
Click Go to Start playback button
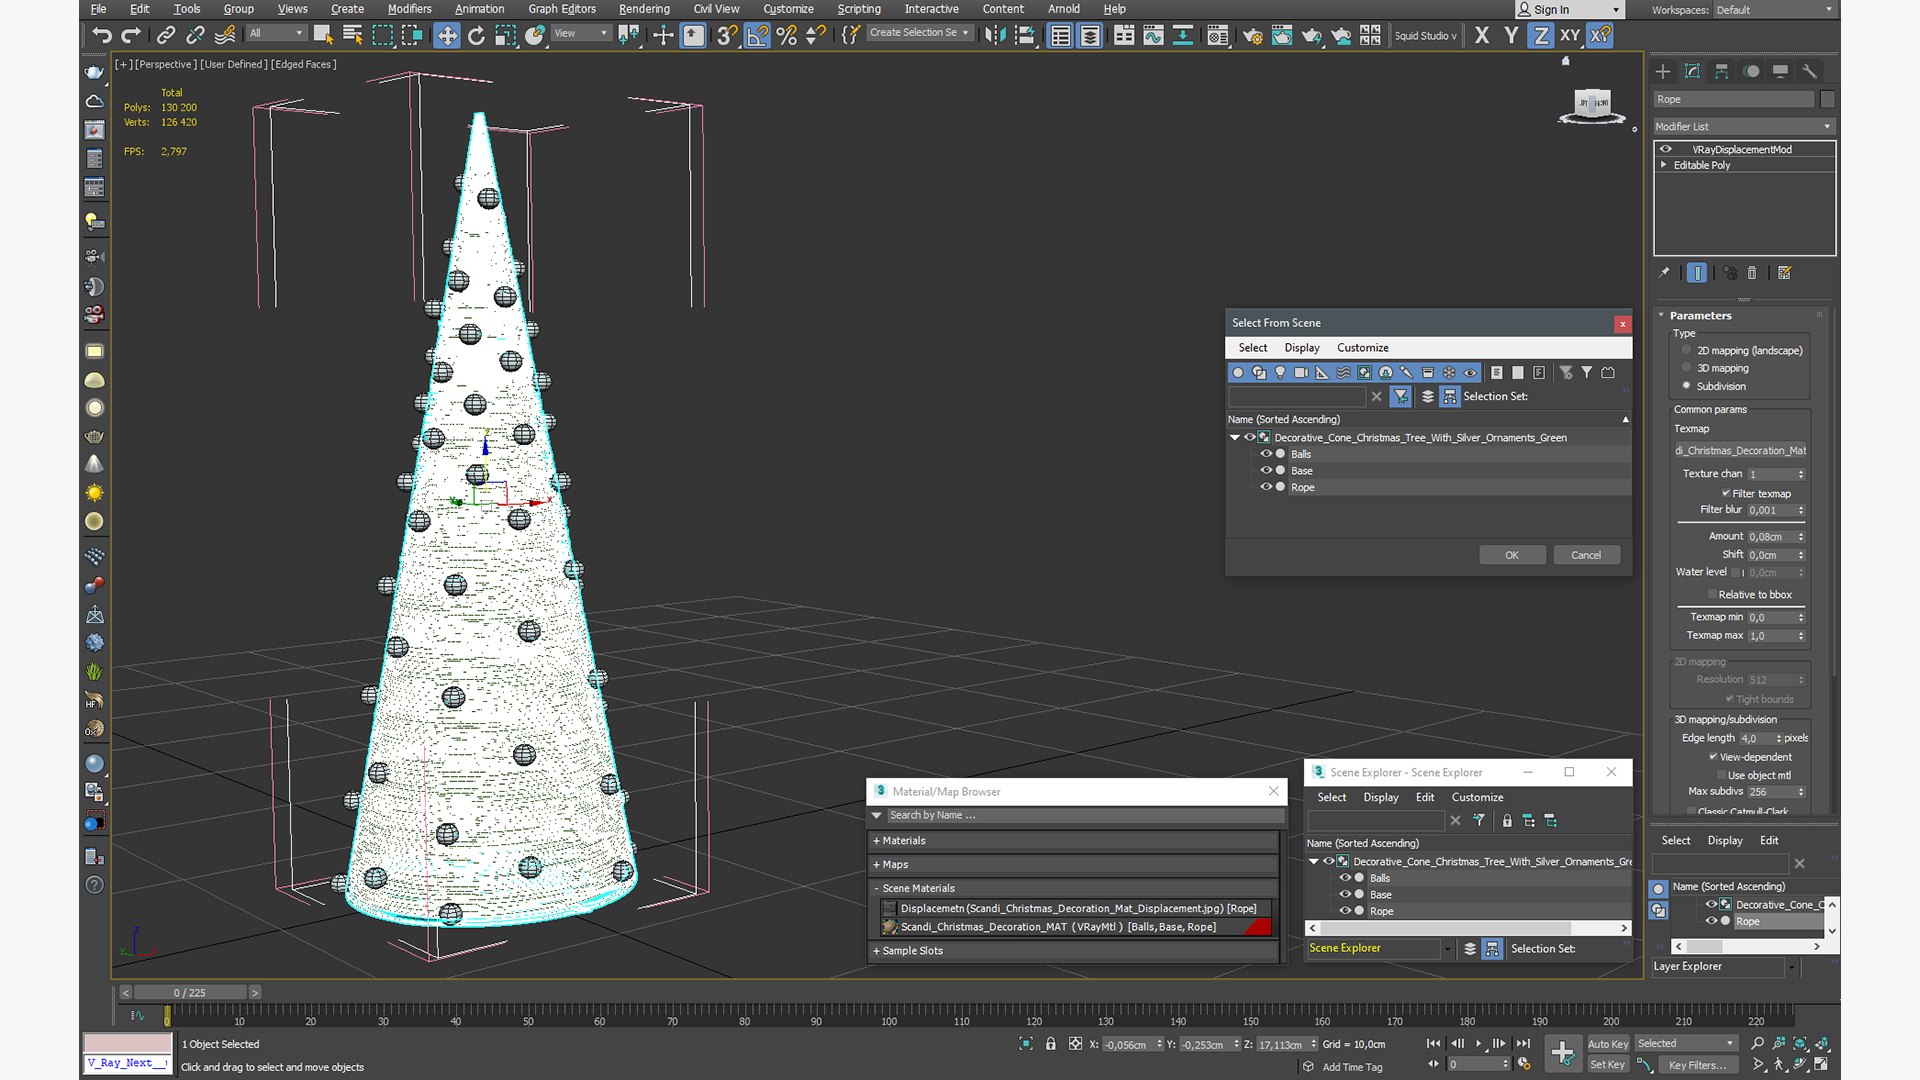tap(1433, 1043)
